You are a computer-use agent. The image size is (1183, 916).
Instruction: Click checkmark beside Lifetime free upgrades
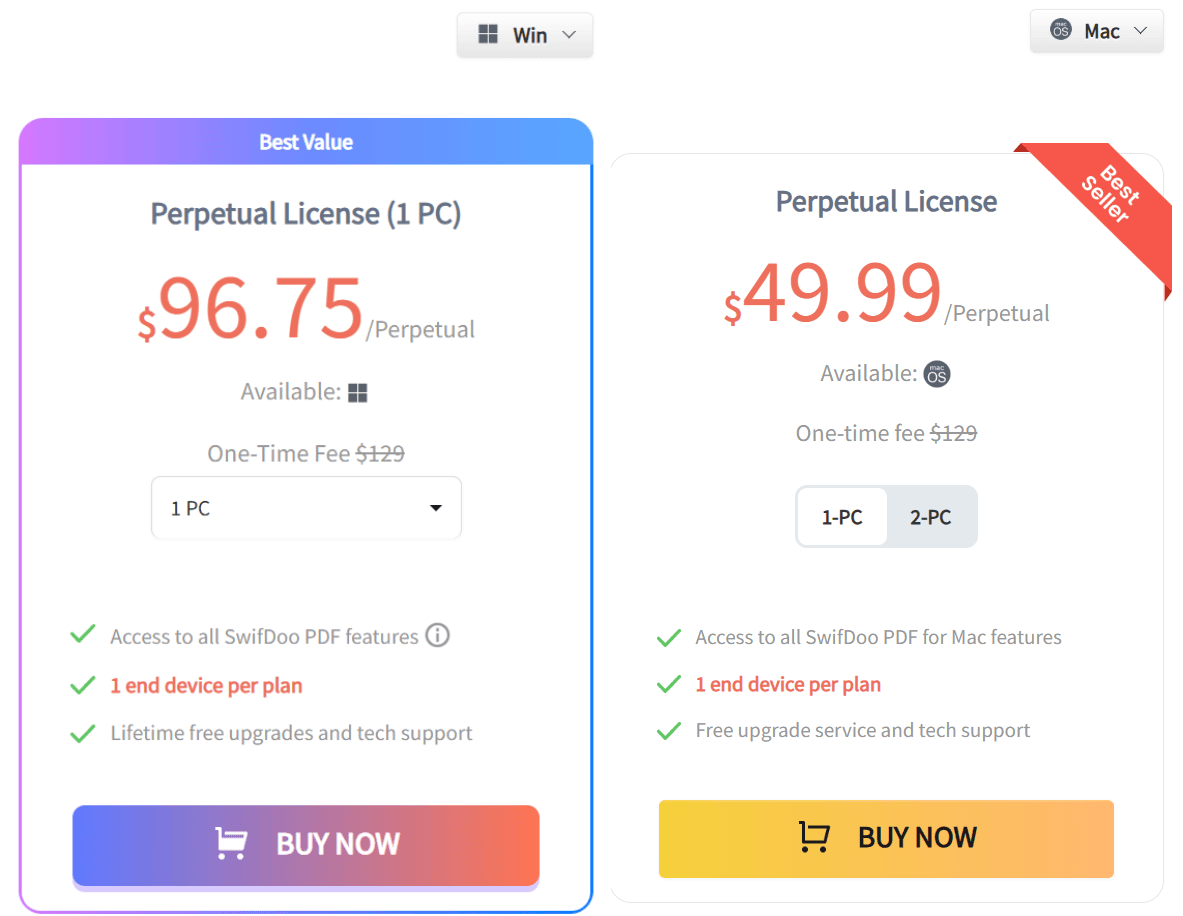(x=82, y=733)
